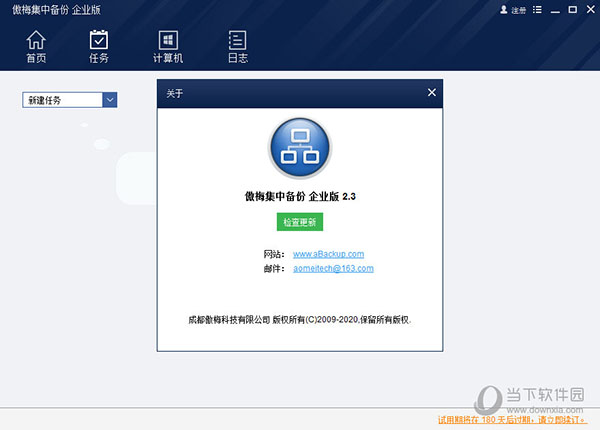Image resolution: width=600 pixels, height=430 pixels.
Task: Click the product version title text
Action: tap(300, 197)
